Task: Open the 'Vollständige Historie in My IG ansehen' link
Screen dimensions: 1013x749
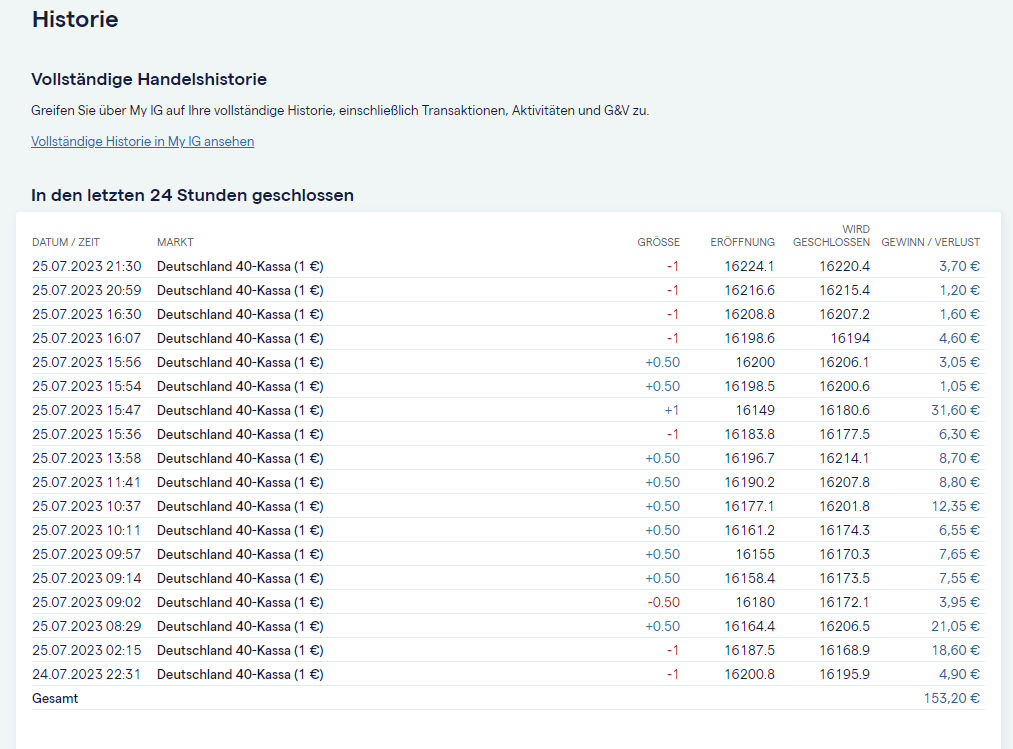Action: (x=143, y=142)
